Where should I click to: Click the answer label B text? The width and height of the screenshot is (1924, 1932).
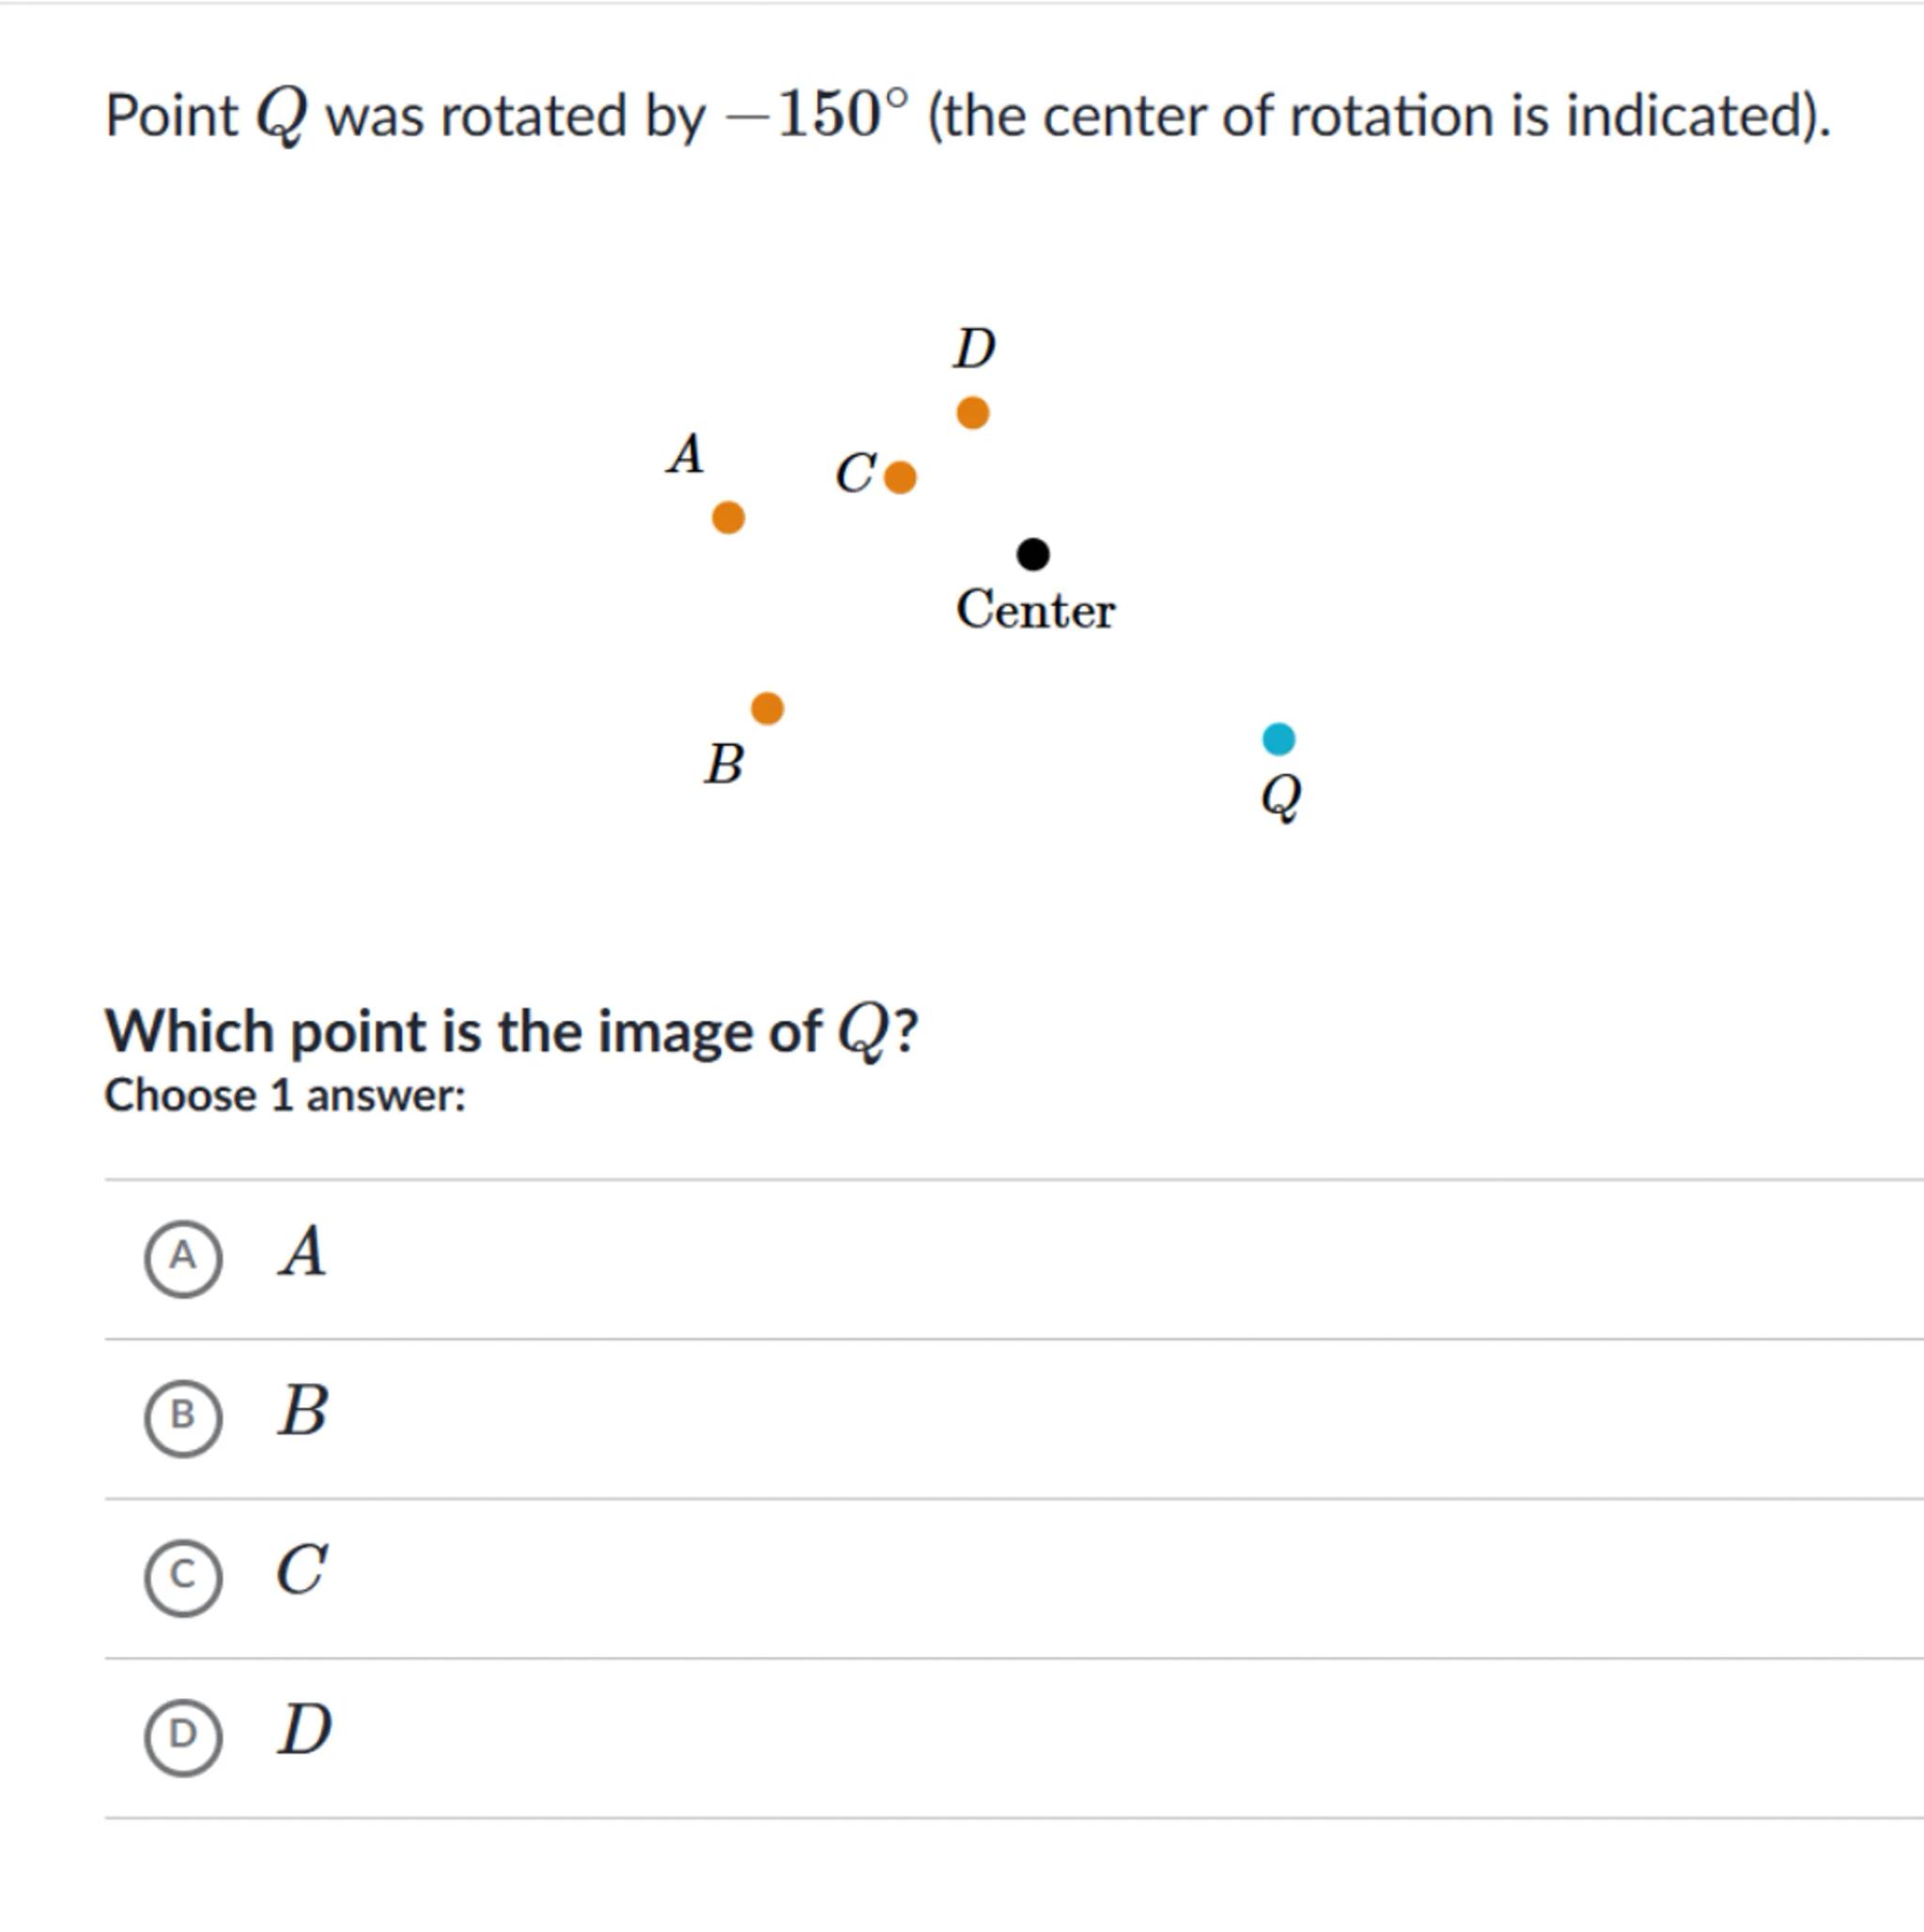point(302,1411)
